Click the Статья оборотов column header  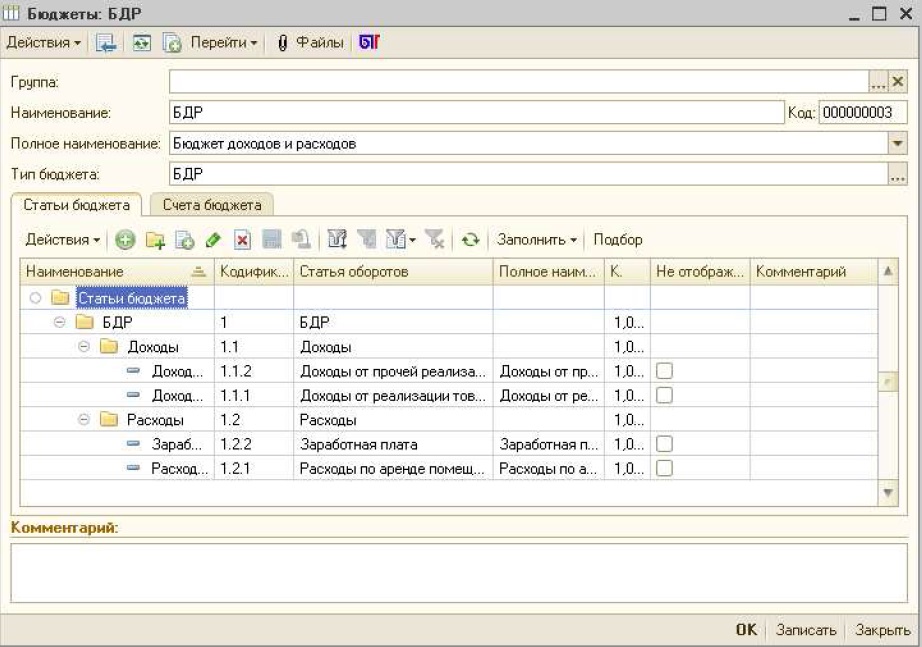point(393,272)
